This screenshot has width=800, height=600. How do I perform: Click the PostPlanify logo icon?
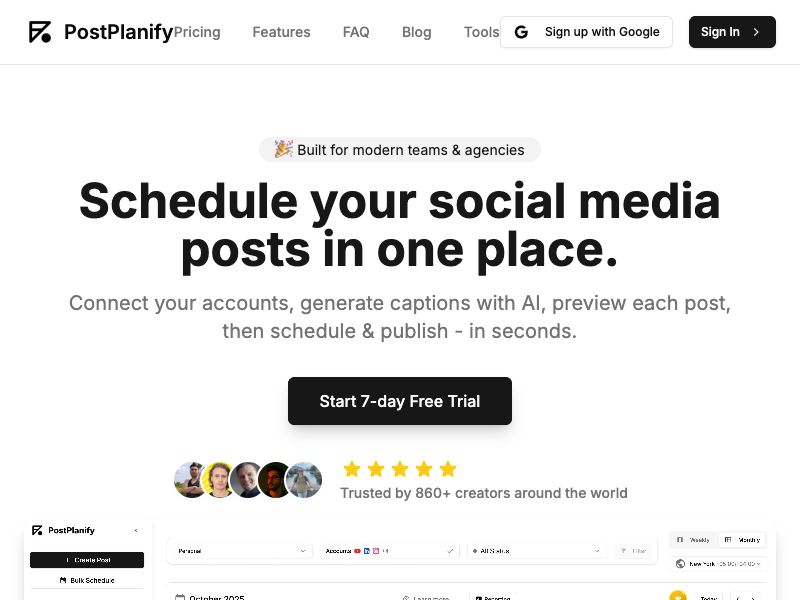click(x=40, y=31)
